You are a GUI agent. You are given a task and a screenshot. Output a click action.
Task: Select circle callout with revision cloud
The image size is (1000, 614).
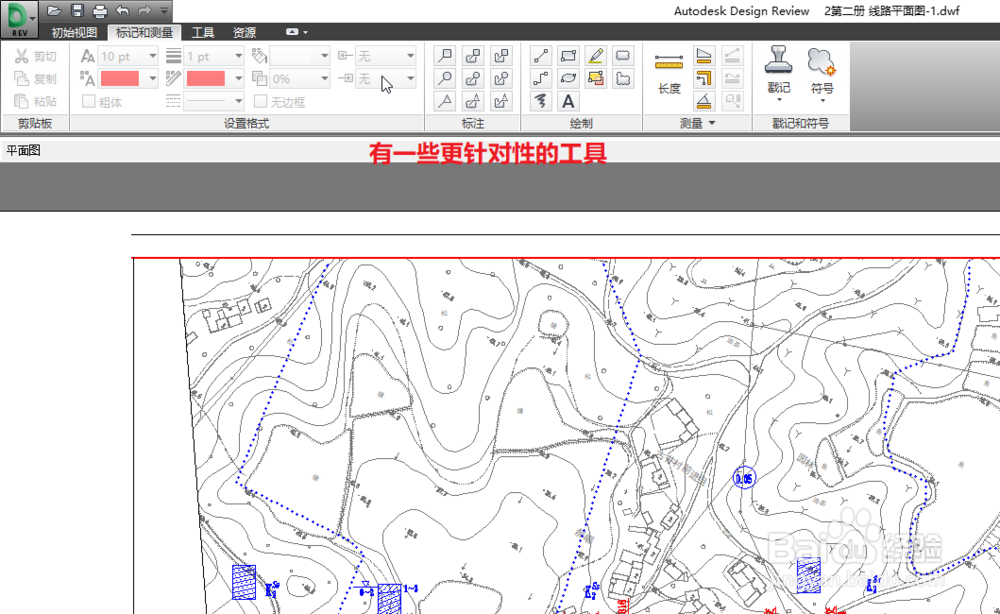[x=473, y=78]
